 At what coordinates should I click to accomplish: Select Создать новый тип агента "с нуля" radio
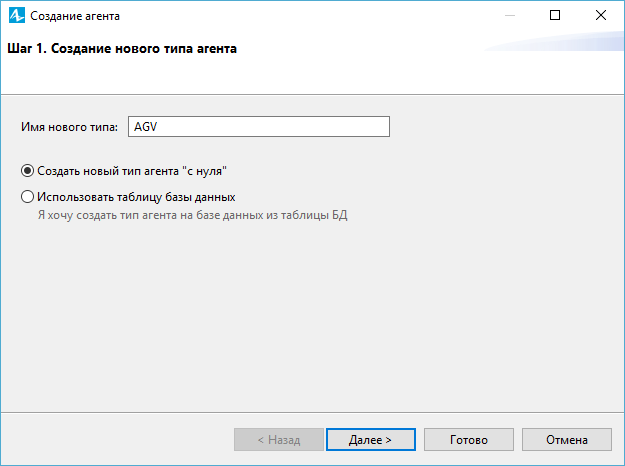[x=27, y=171]
